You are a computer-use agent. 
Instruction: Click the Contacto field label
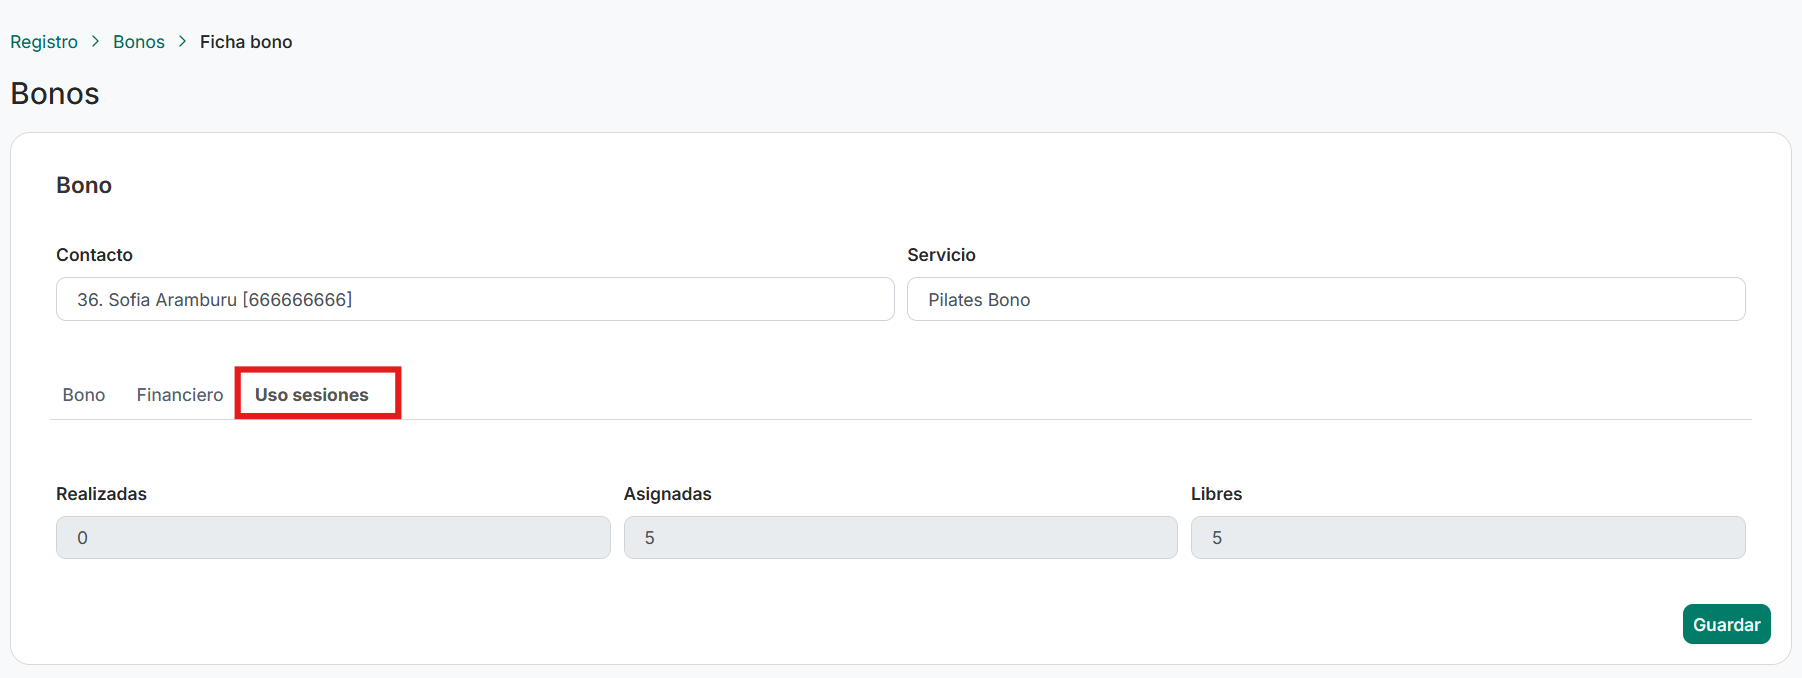tap(94, 255)
